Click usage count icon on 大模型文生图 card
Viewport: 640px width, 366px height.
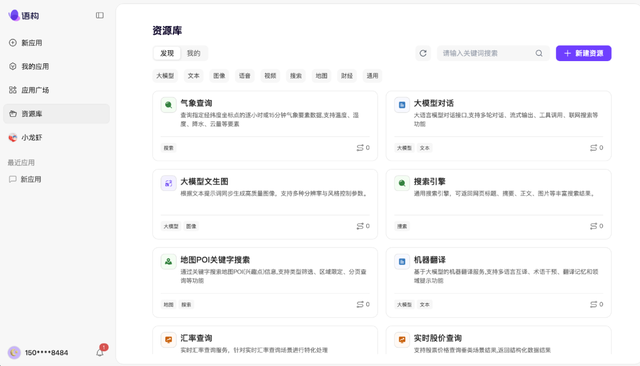pos(360,226)
